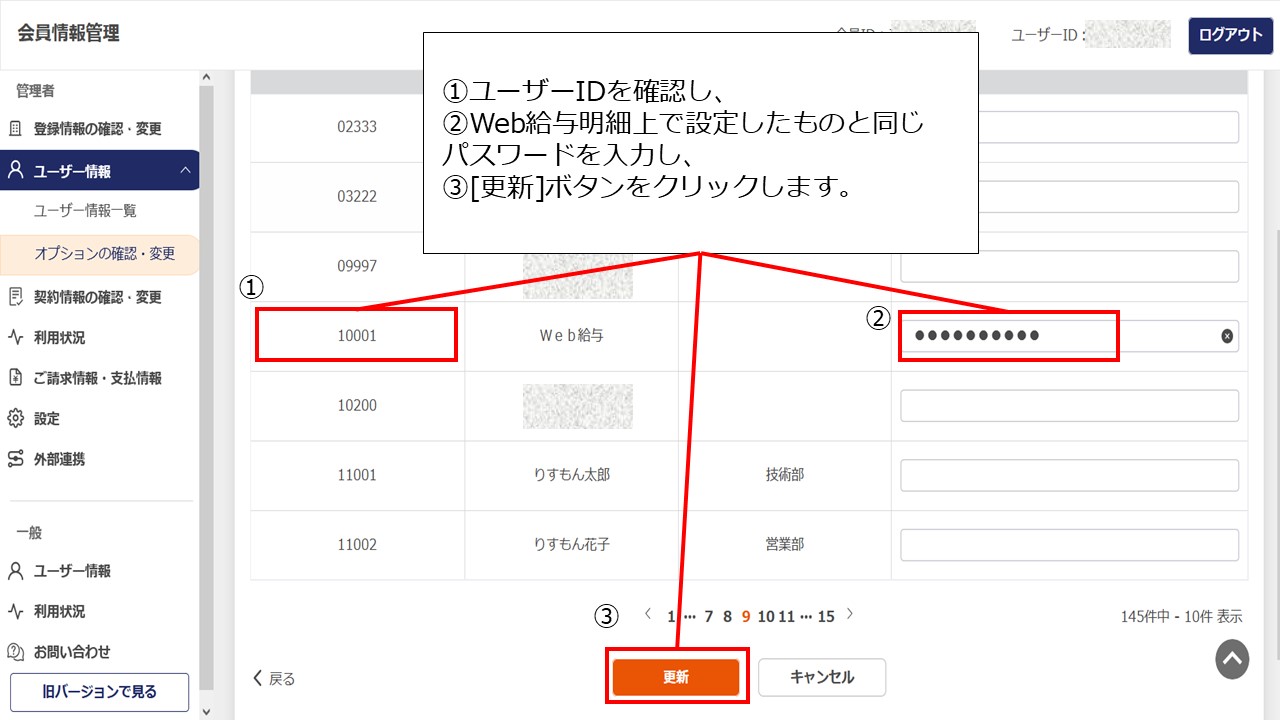Select user ID cell 10200
This screenshot has width=1280, height=720.
[x=357, y=406]
